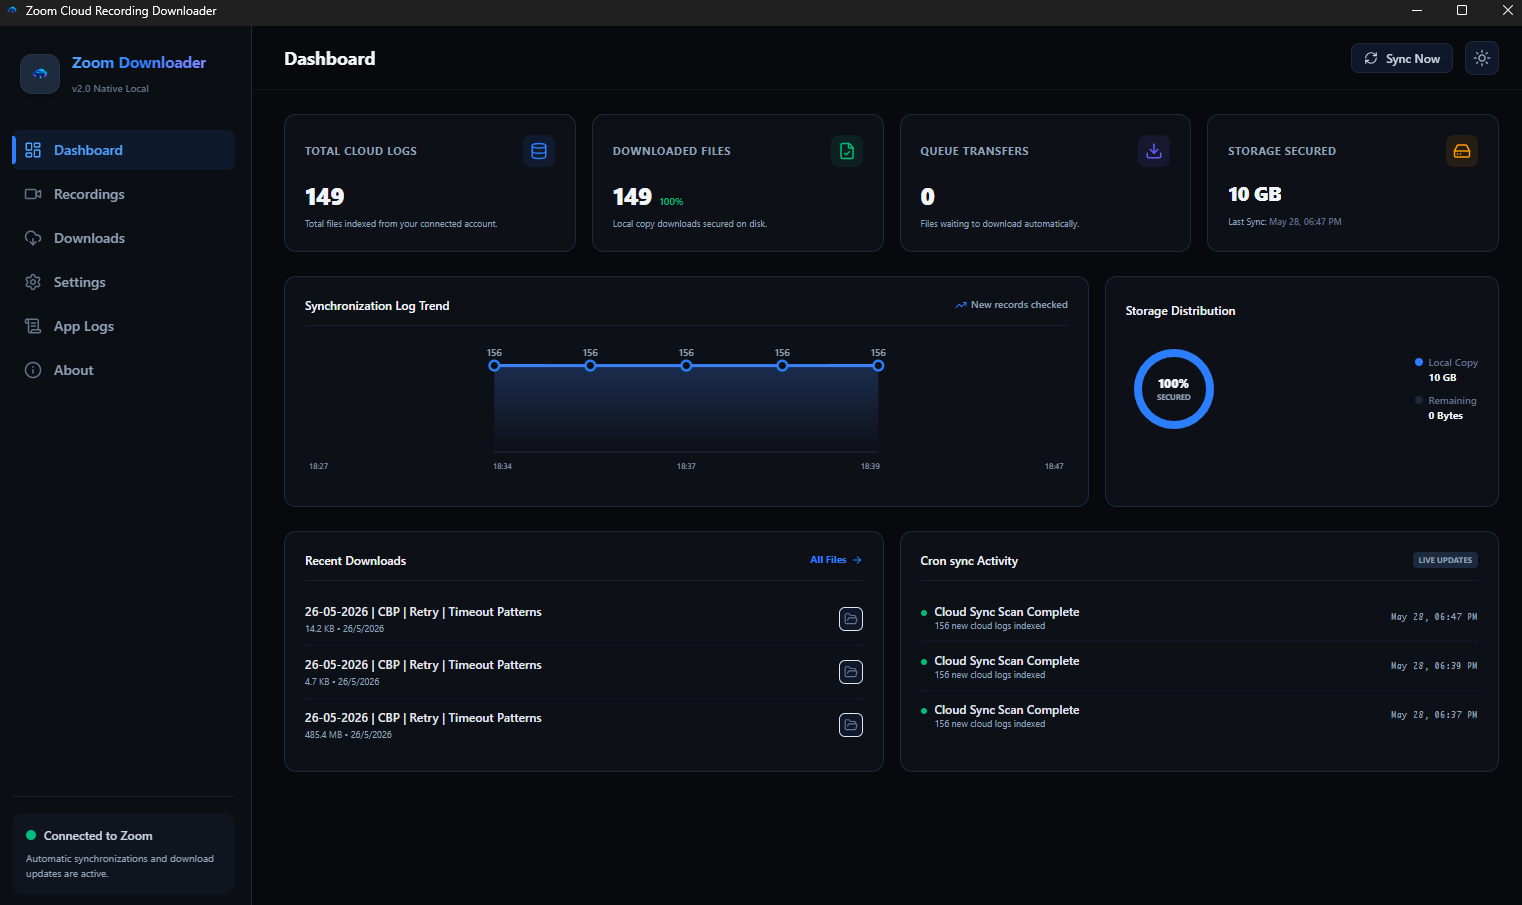Click the 18:37 time label on chart axis
The width and height of the screenshot is (1522, 905).
[x=686, y=466]
